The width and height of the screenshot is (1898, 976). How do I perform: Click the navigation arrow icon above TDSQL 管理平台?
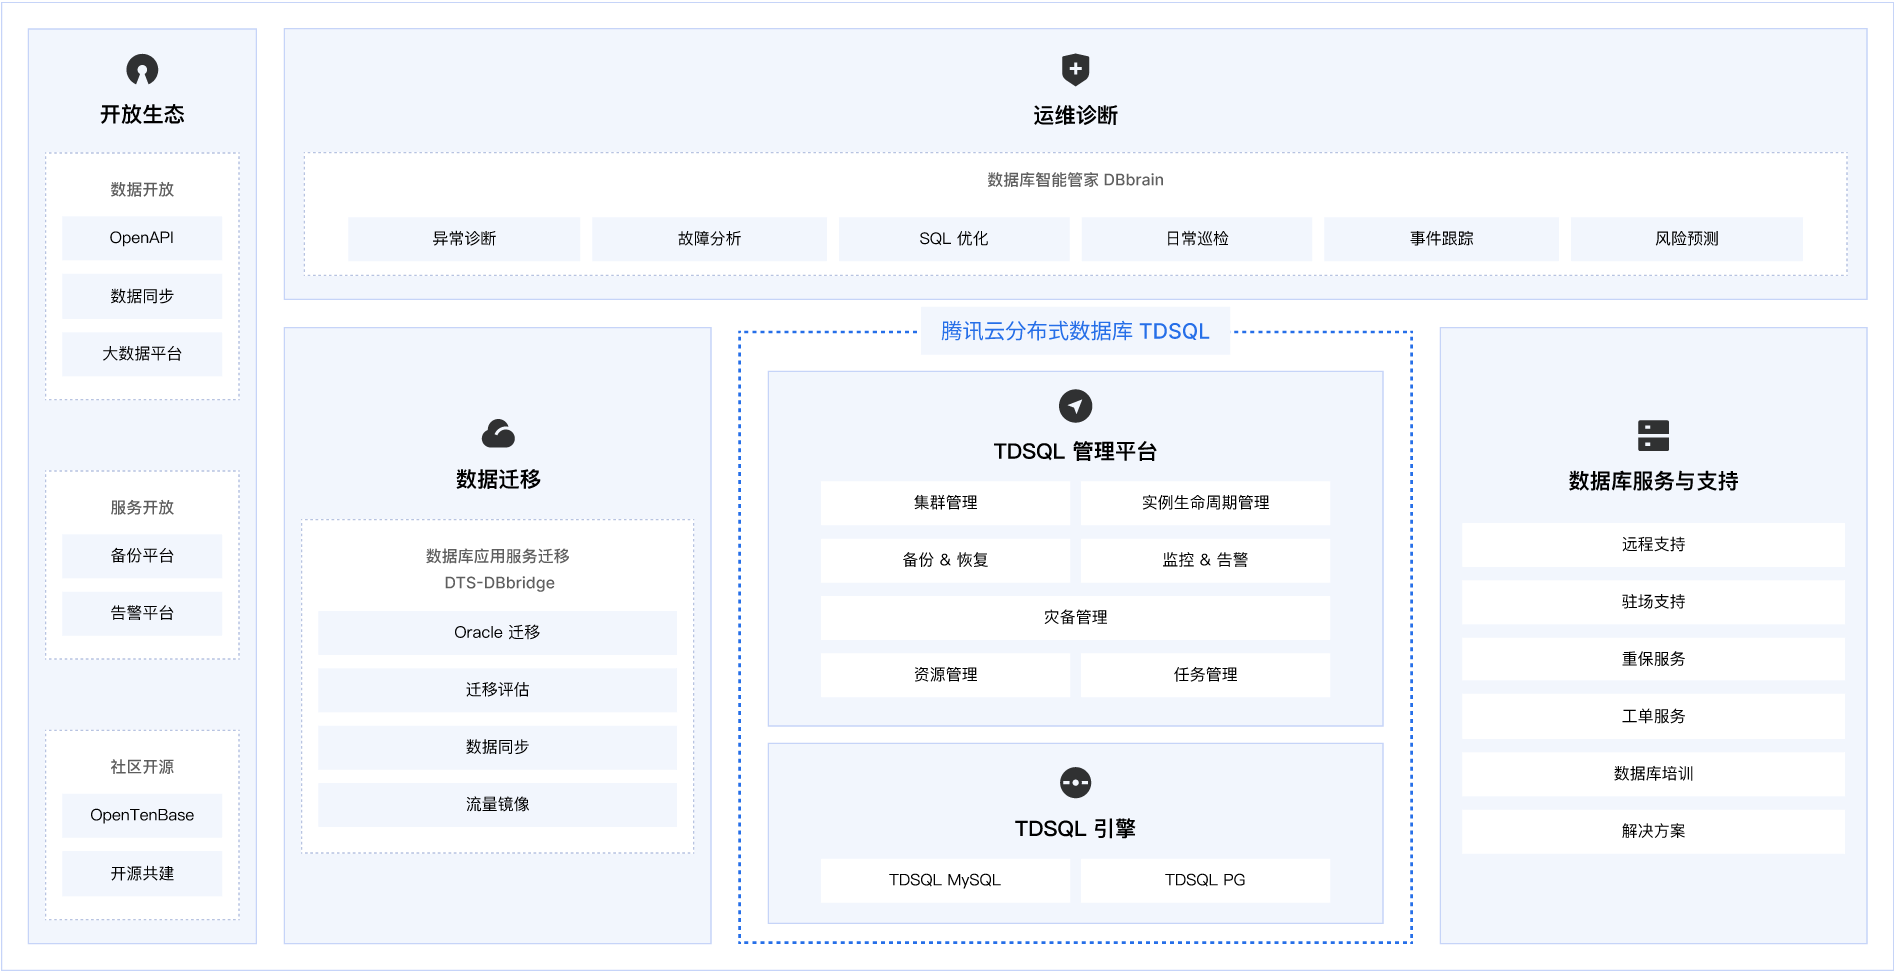(x=1075, y=406)
